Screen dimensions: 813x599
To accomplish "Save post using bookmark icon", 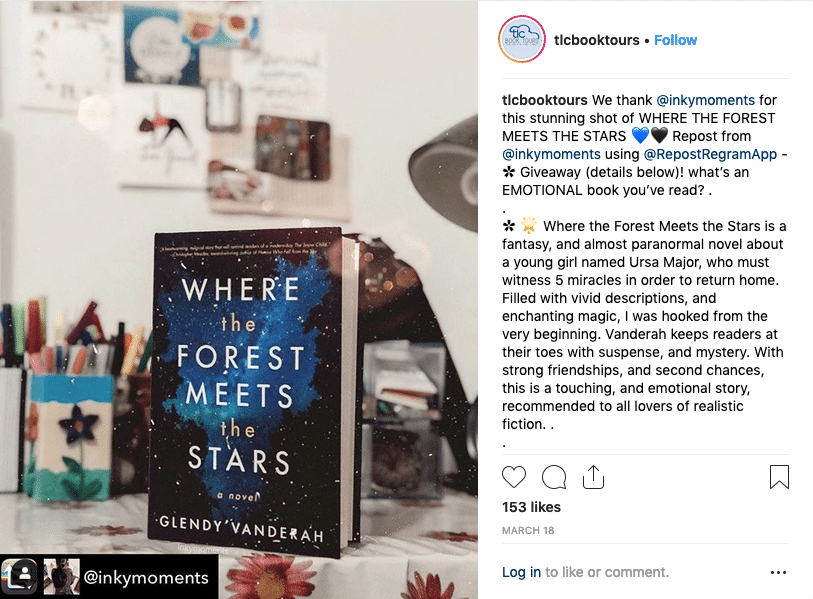I will point(779,477).
